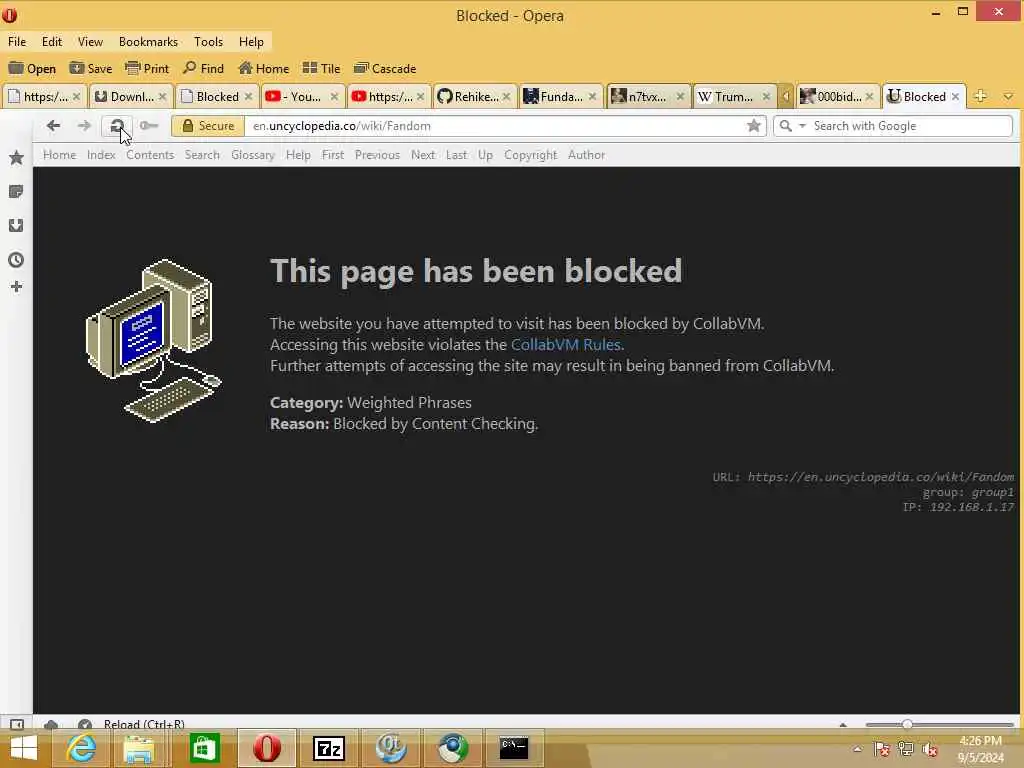Open File Explorer from the taskbar

point(139,748)
